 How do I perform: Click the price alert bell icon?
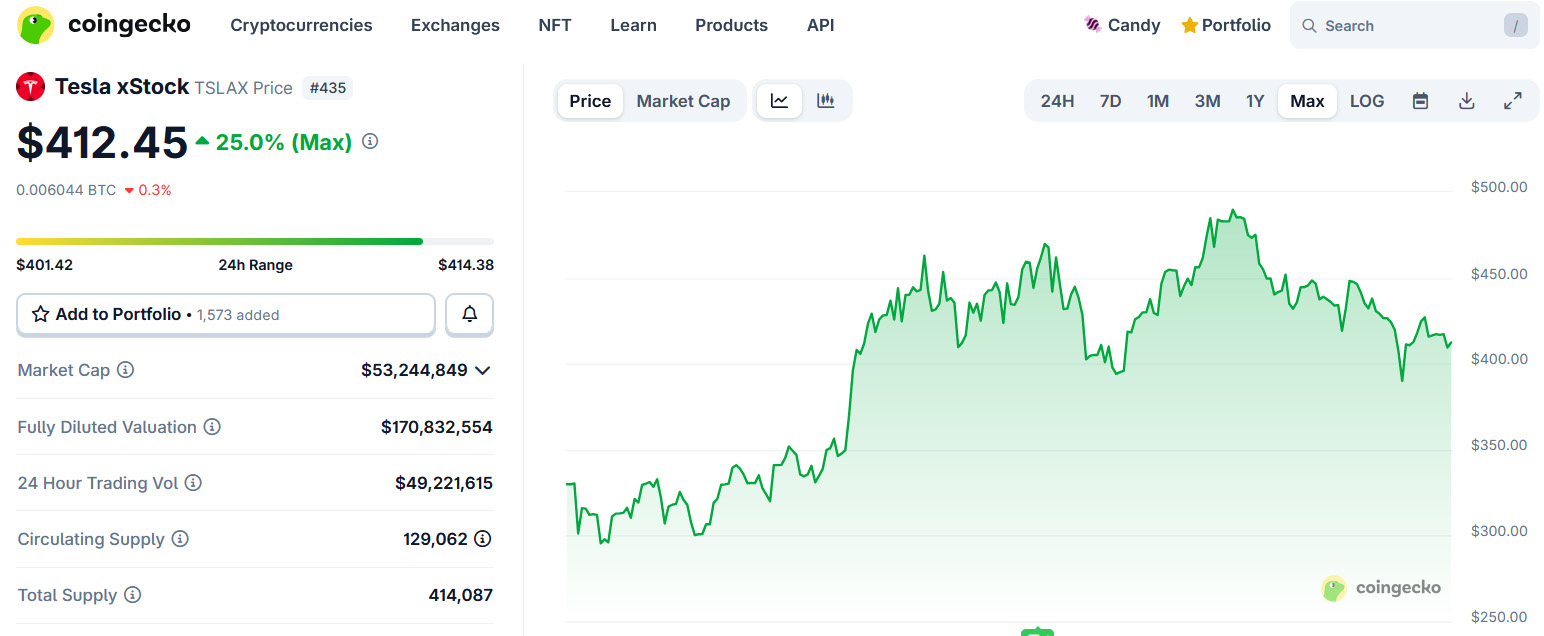(469, 314)
